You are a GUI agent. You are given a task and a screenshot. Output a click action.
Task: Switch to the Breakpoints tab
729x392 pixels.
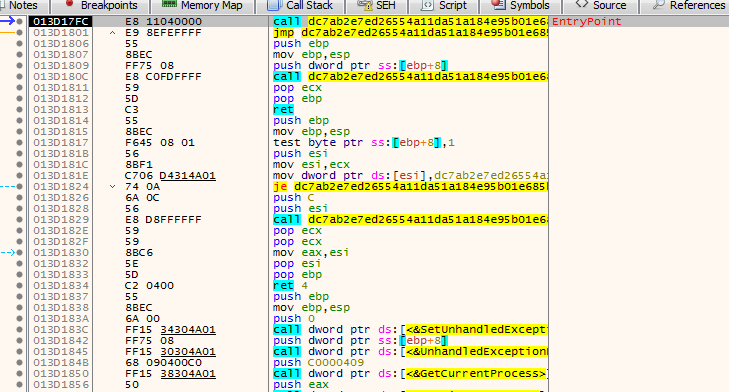click(x=100, y=6)
